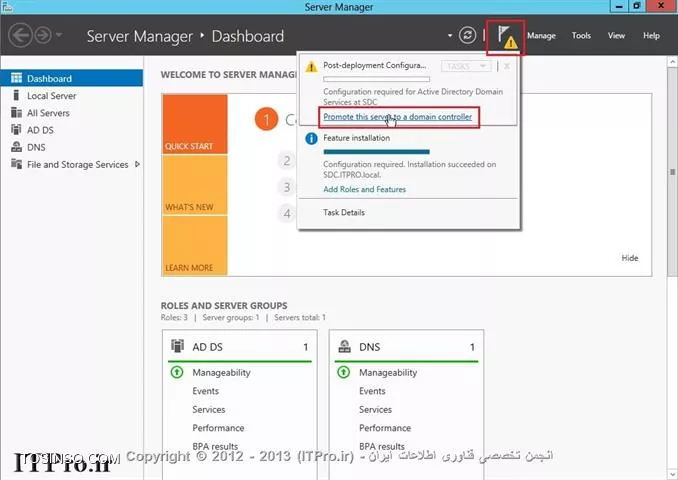The height and width of the screenshot is (480, 678).
Task: Select the QUICK START tile
Action: tap(195, 124)
